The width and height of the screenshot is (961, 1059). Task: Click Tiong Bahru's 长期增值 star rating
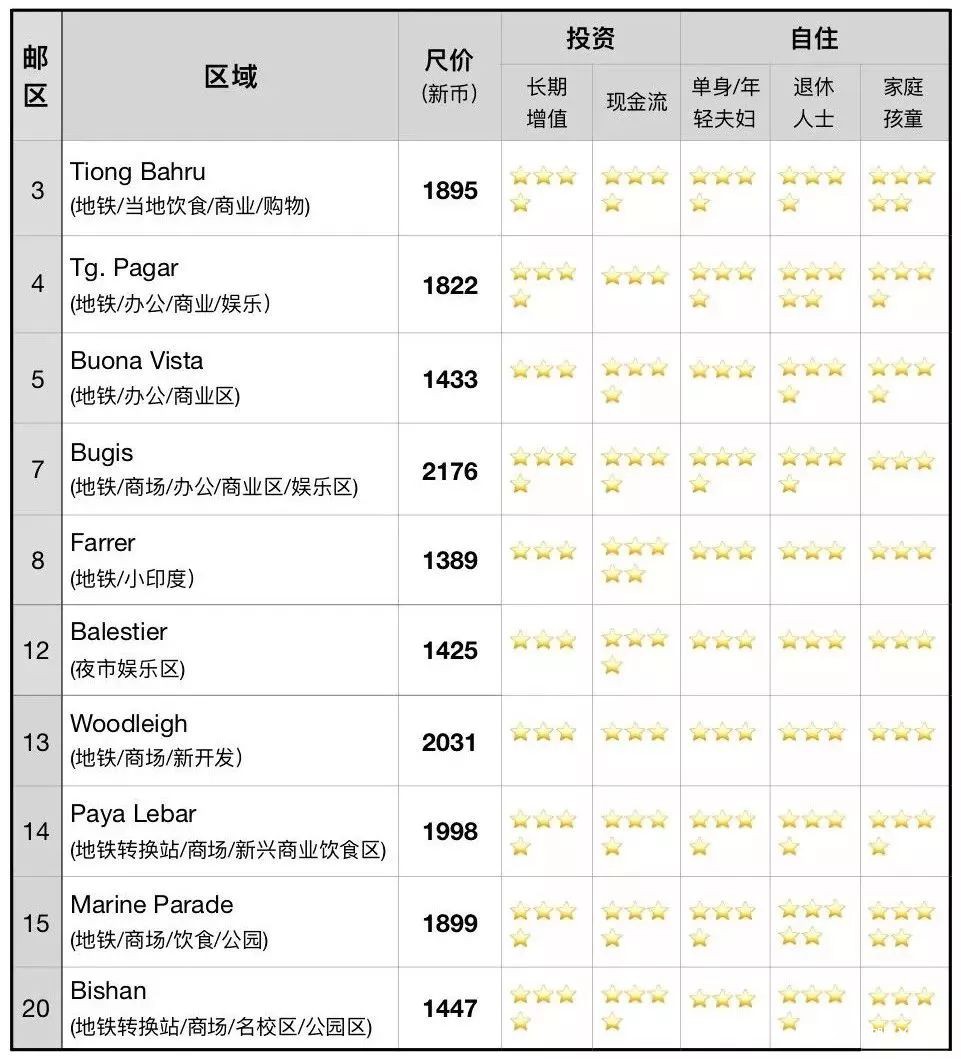coord(543,189)
